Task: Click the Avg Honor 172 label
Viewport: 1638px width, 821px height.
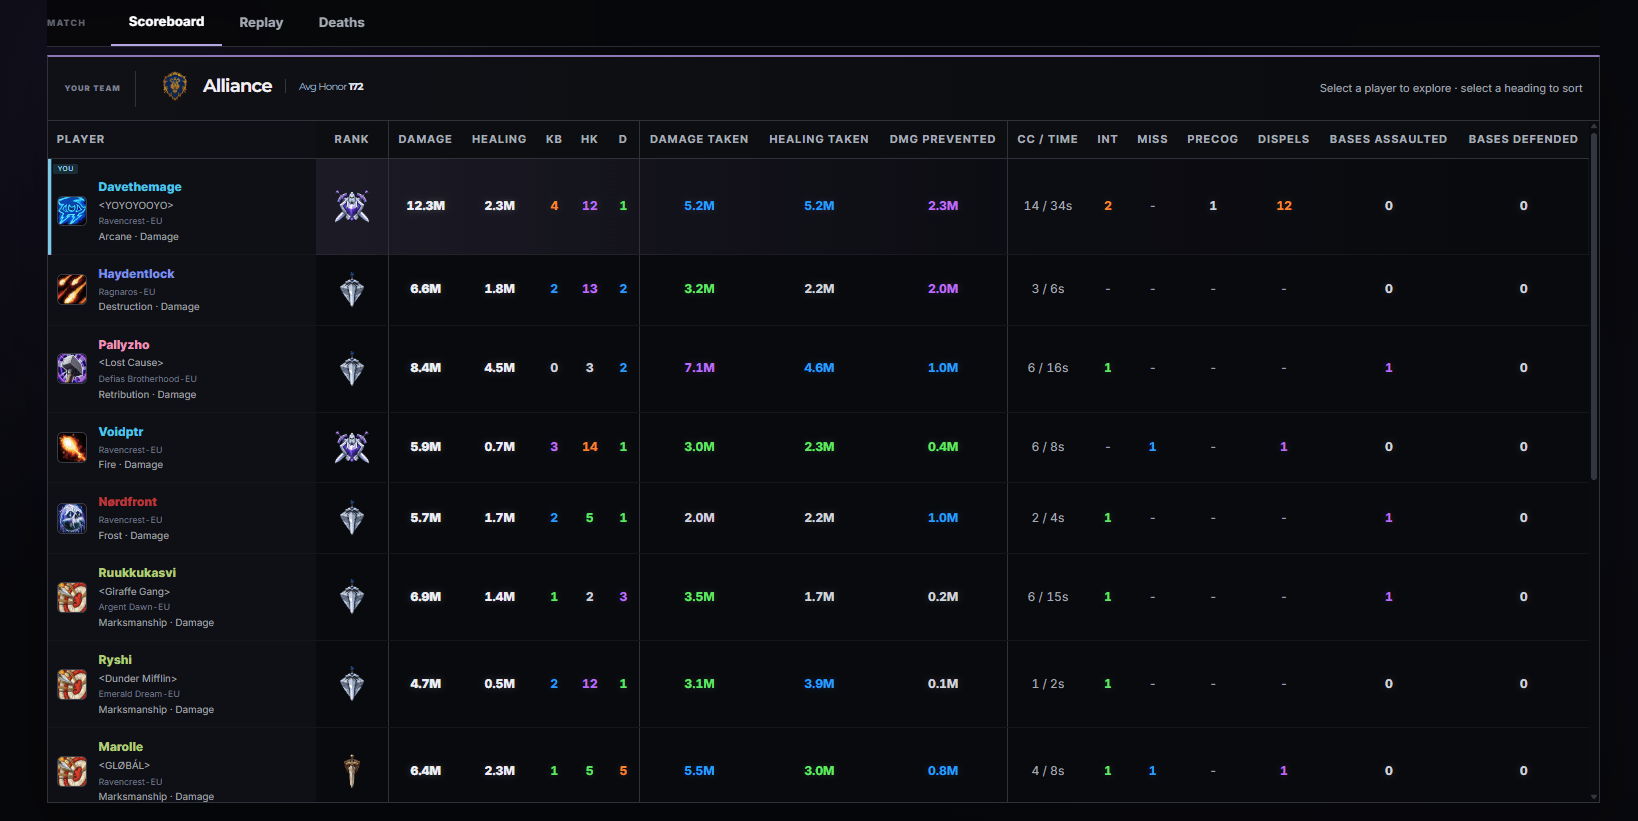Action: pyautogui.click(x=331, y=87)
